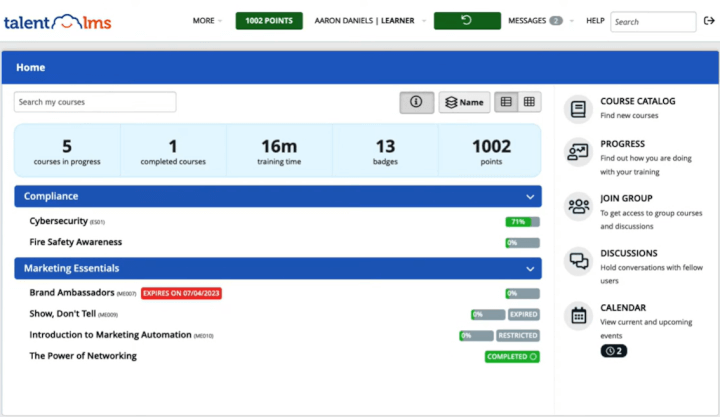
Task: Open the MORE menu
Action: click(x=207, y=21)
